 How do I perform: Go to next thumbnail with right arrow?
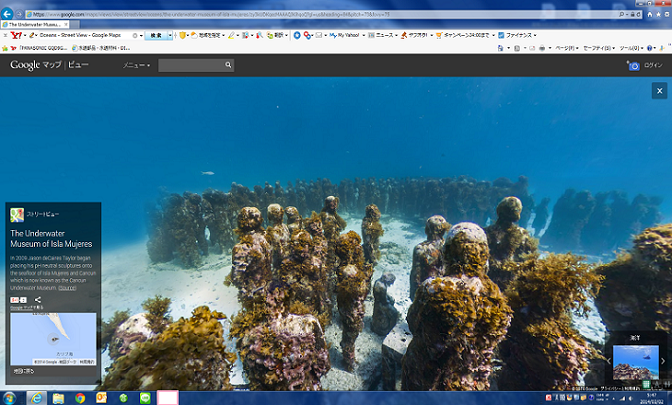point(663,361)
